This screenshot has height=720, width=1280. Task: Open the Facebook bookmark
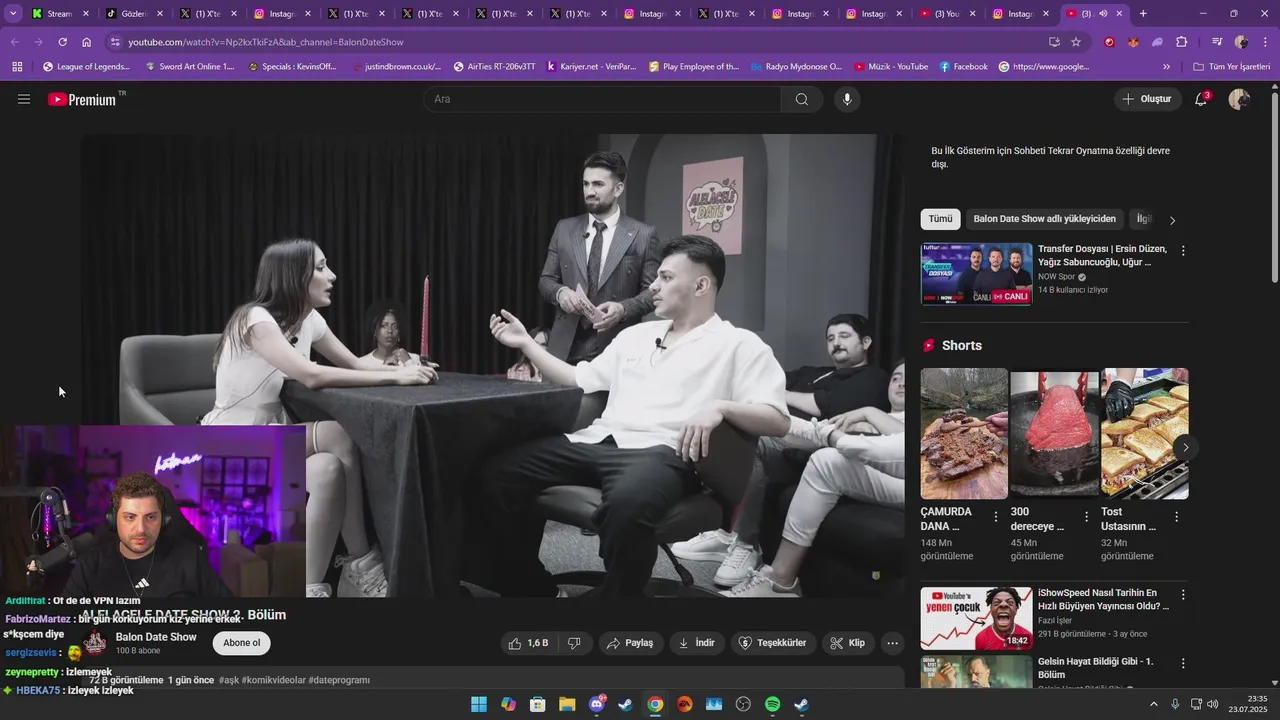964,67
